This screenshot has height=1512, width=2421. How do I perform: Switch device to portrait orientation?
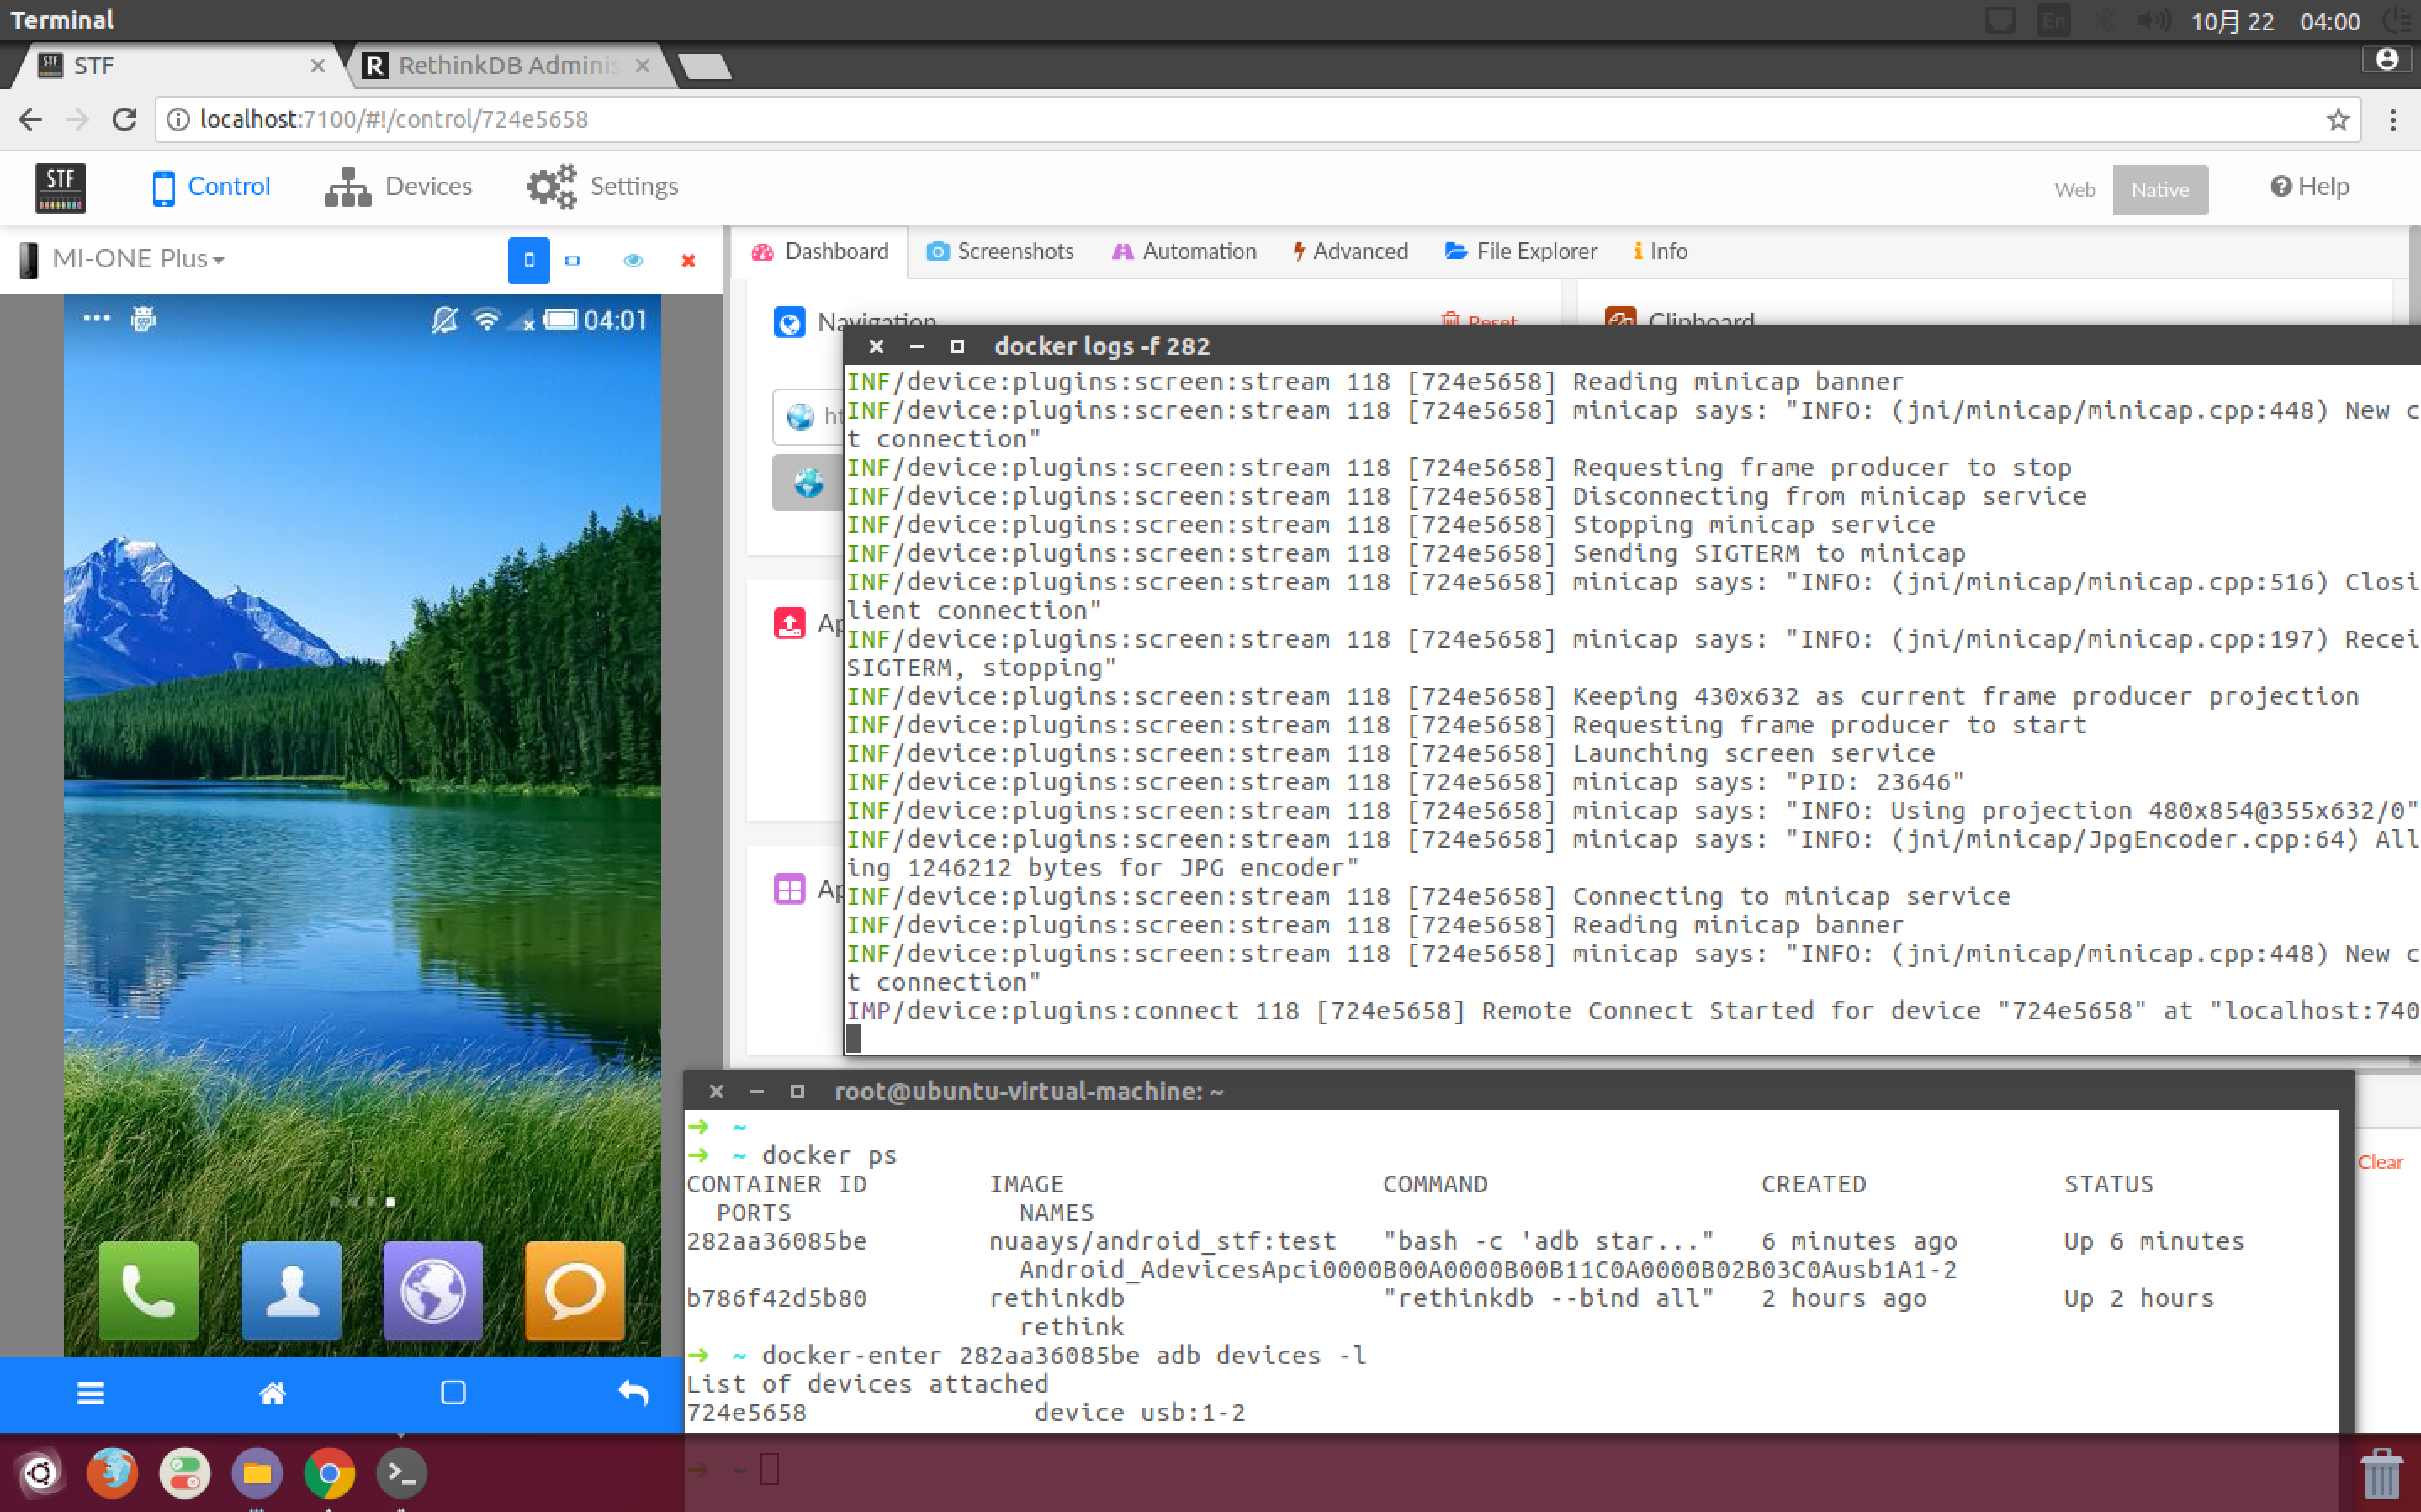point(529,261)
